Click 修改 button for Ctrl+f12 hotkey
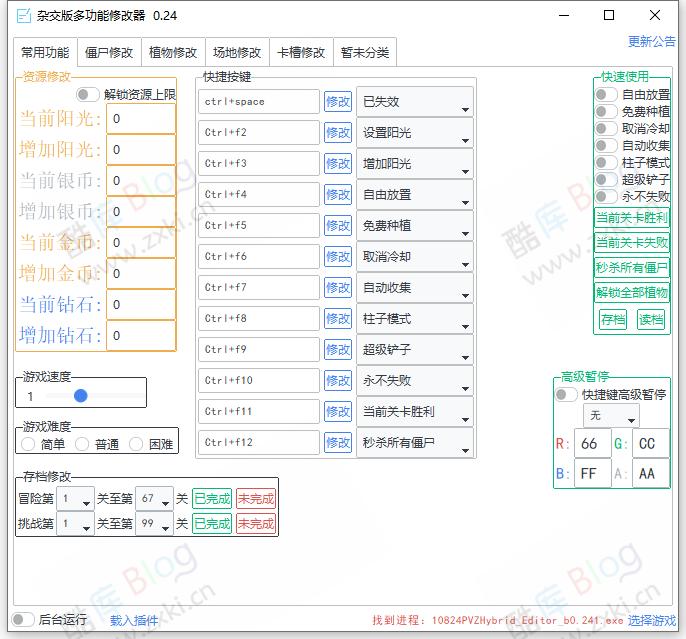Viewport: 686px width, 639px height. coord(338,443)
